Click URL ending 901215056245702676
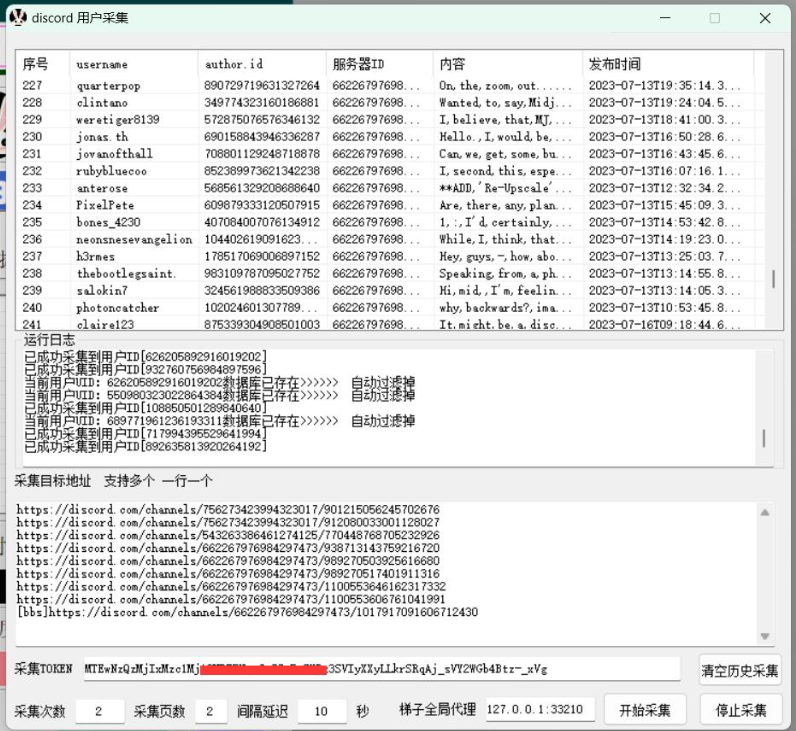Image resolution: width=796 pixels, height=731 pixels. point(228,509)
